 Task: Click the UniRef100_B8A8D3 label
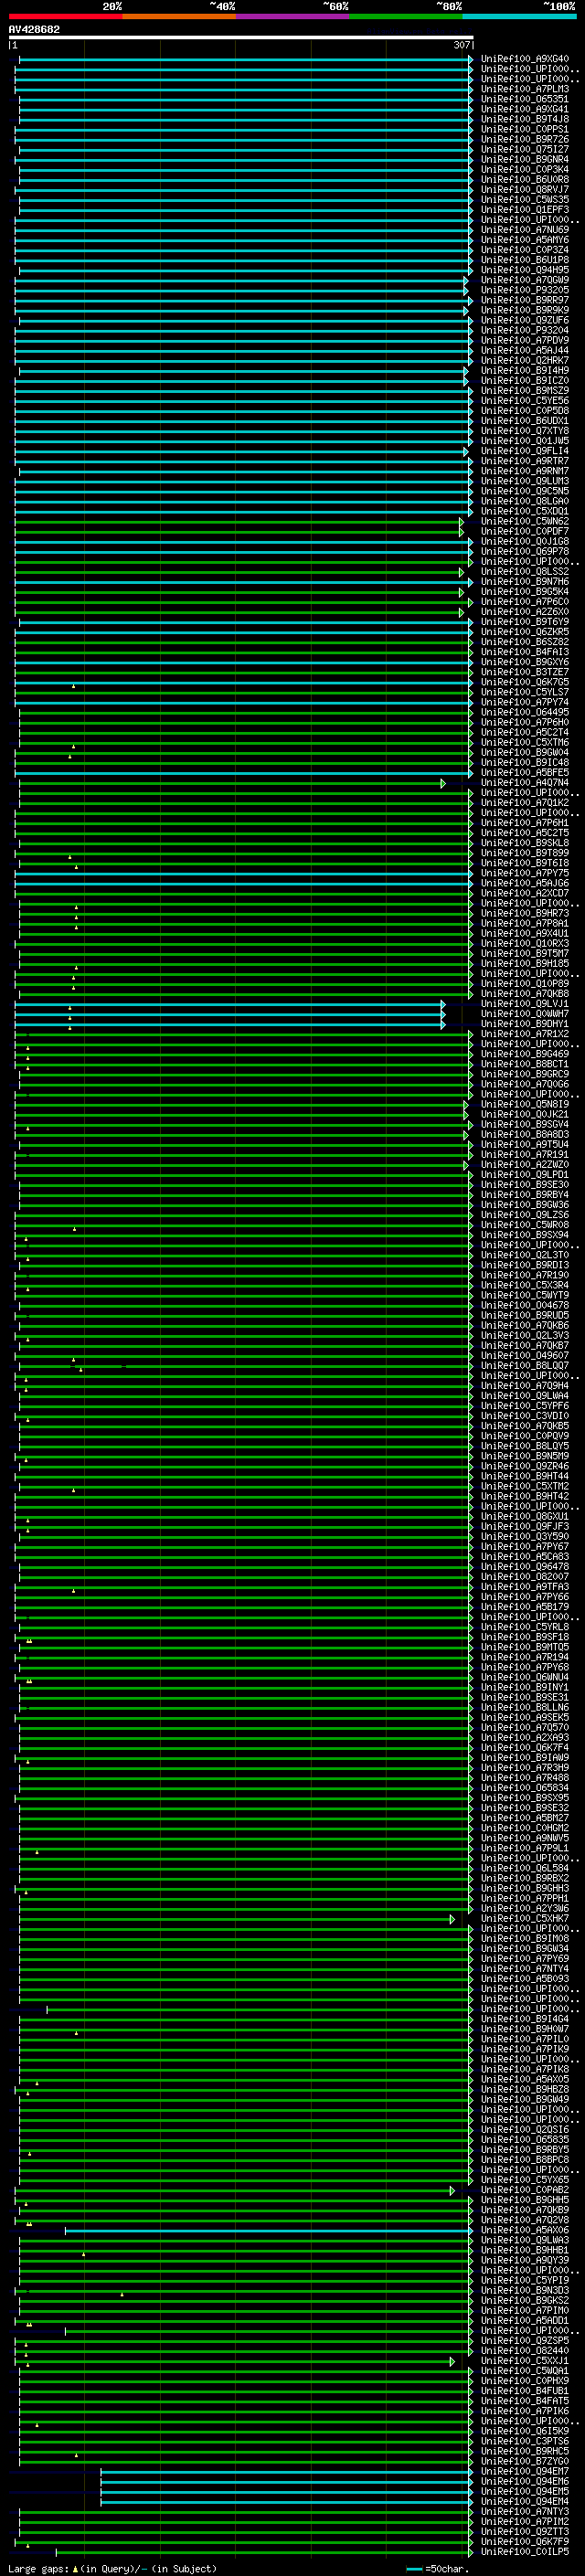tap(524, 1134)
